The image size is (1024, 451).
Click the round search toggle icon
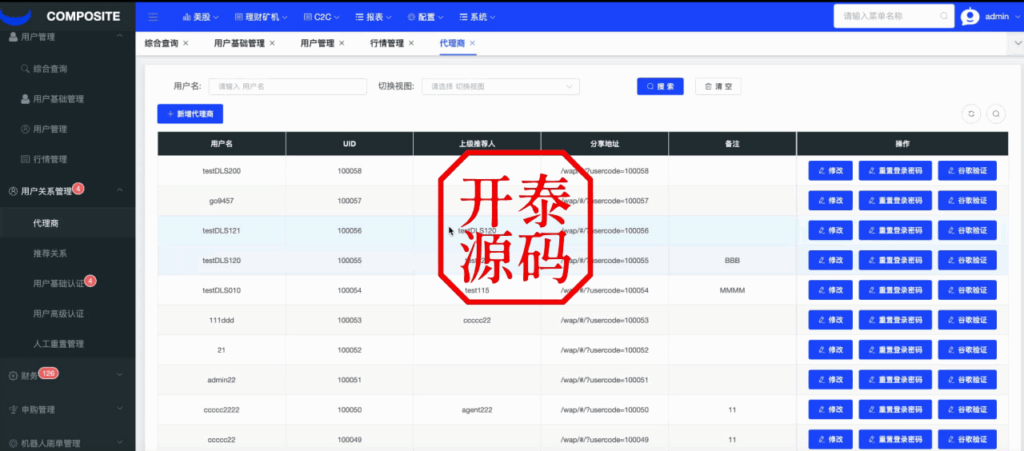pos(996,114)
